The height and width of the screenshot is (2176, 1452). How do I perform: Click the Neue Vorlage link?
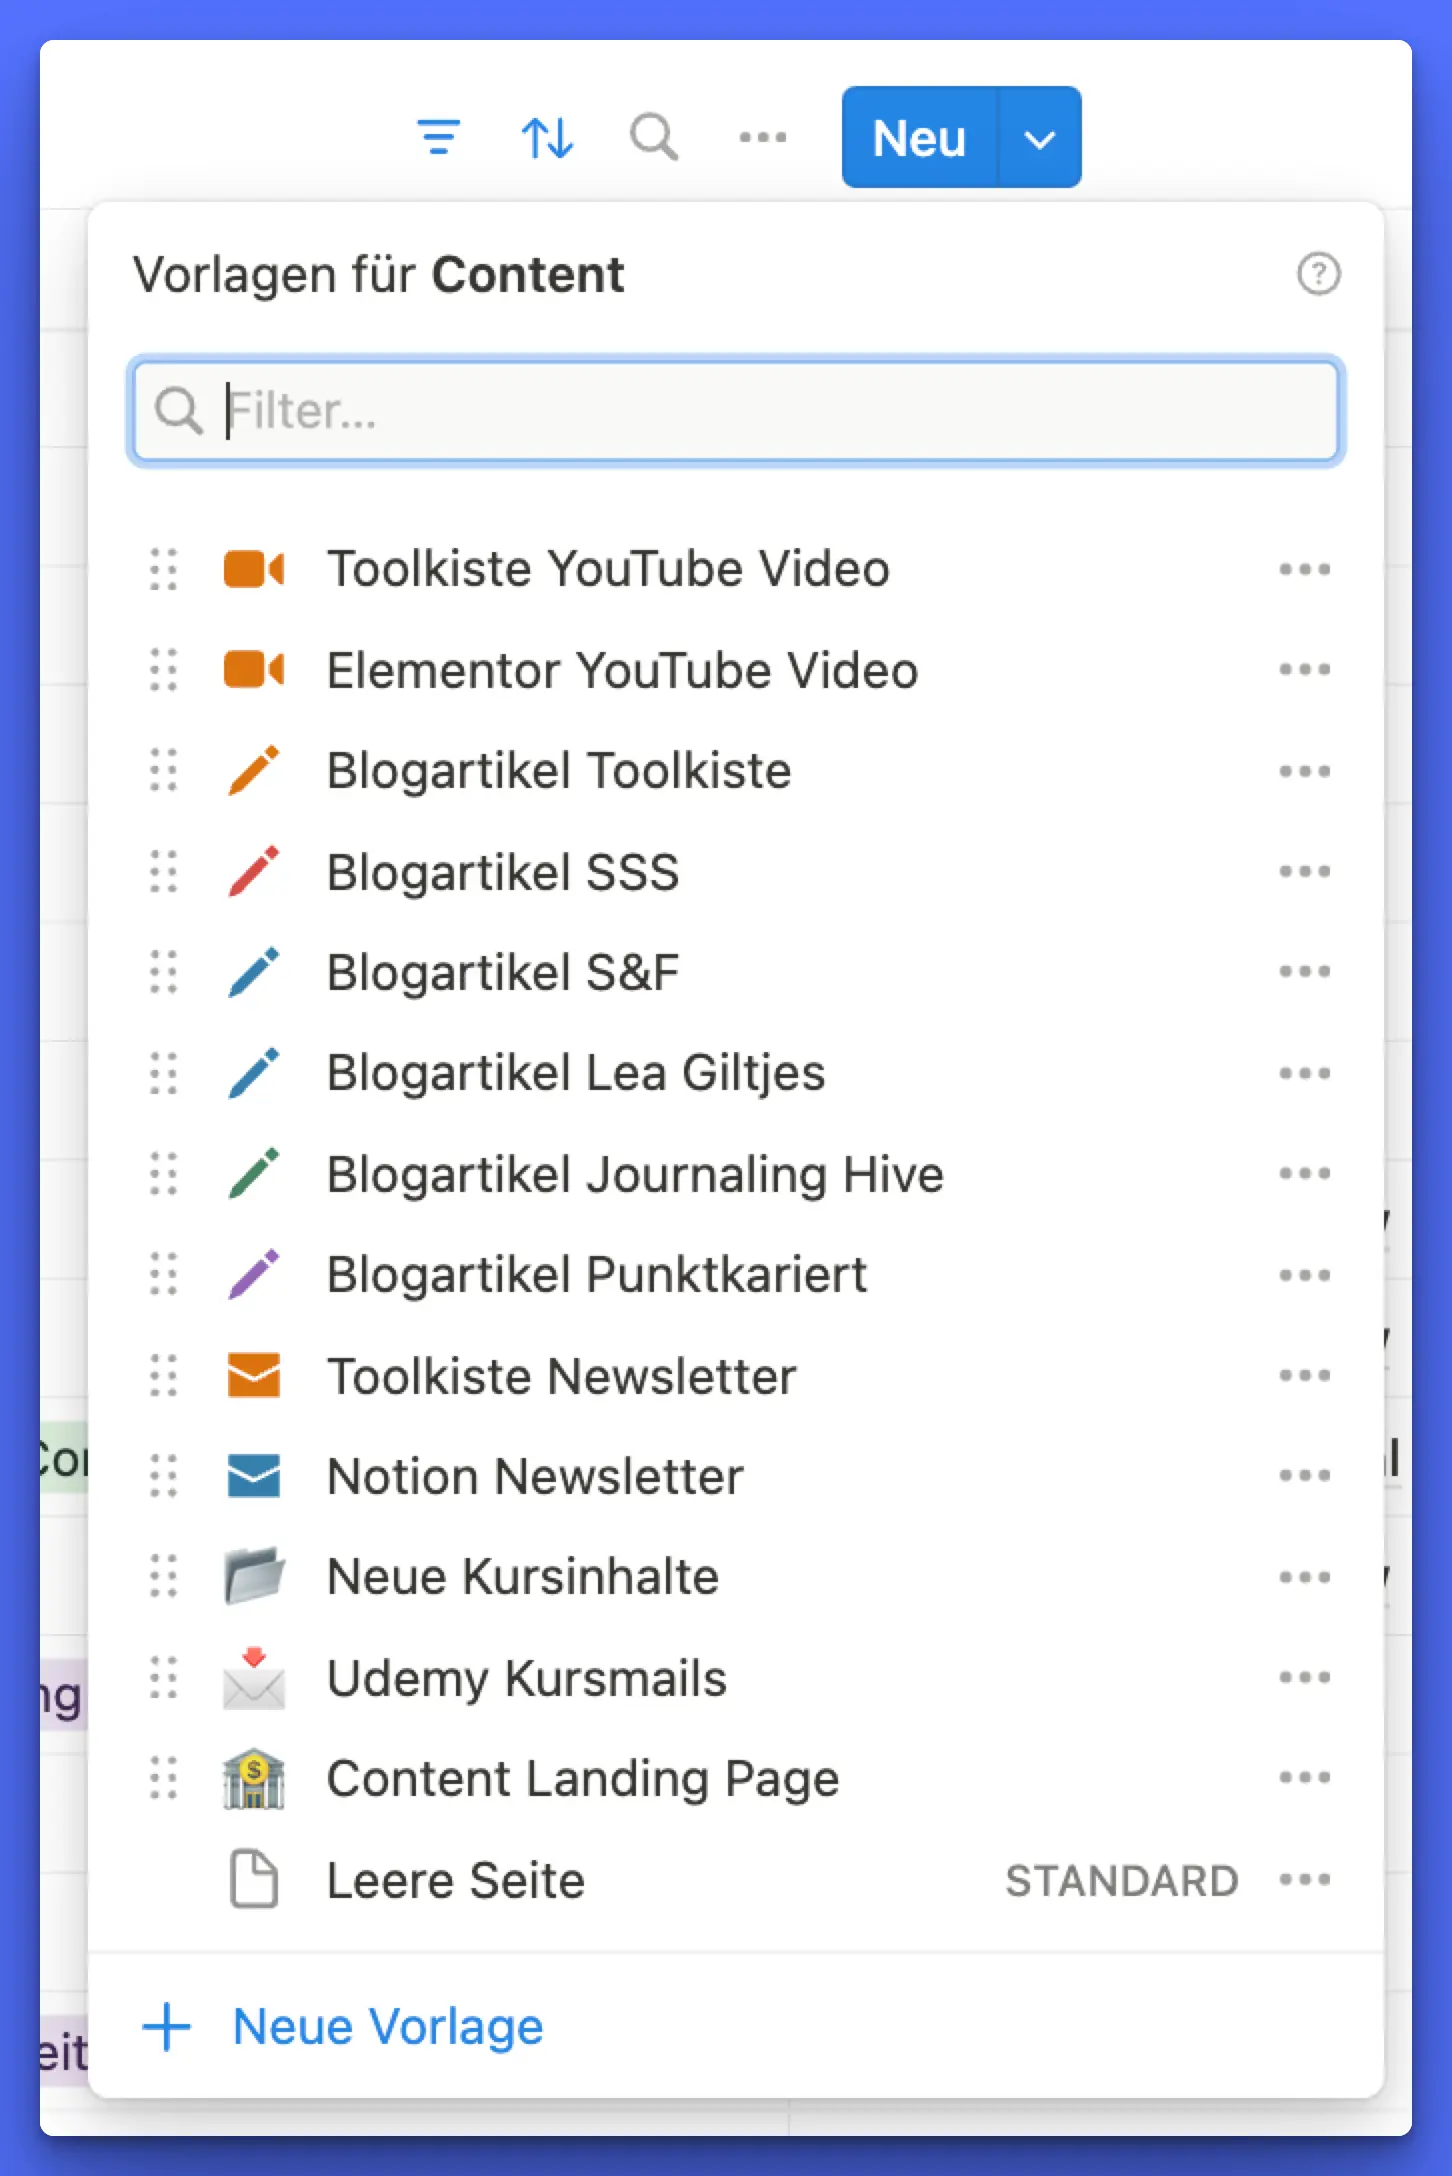[387, 2027]
